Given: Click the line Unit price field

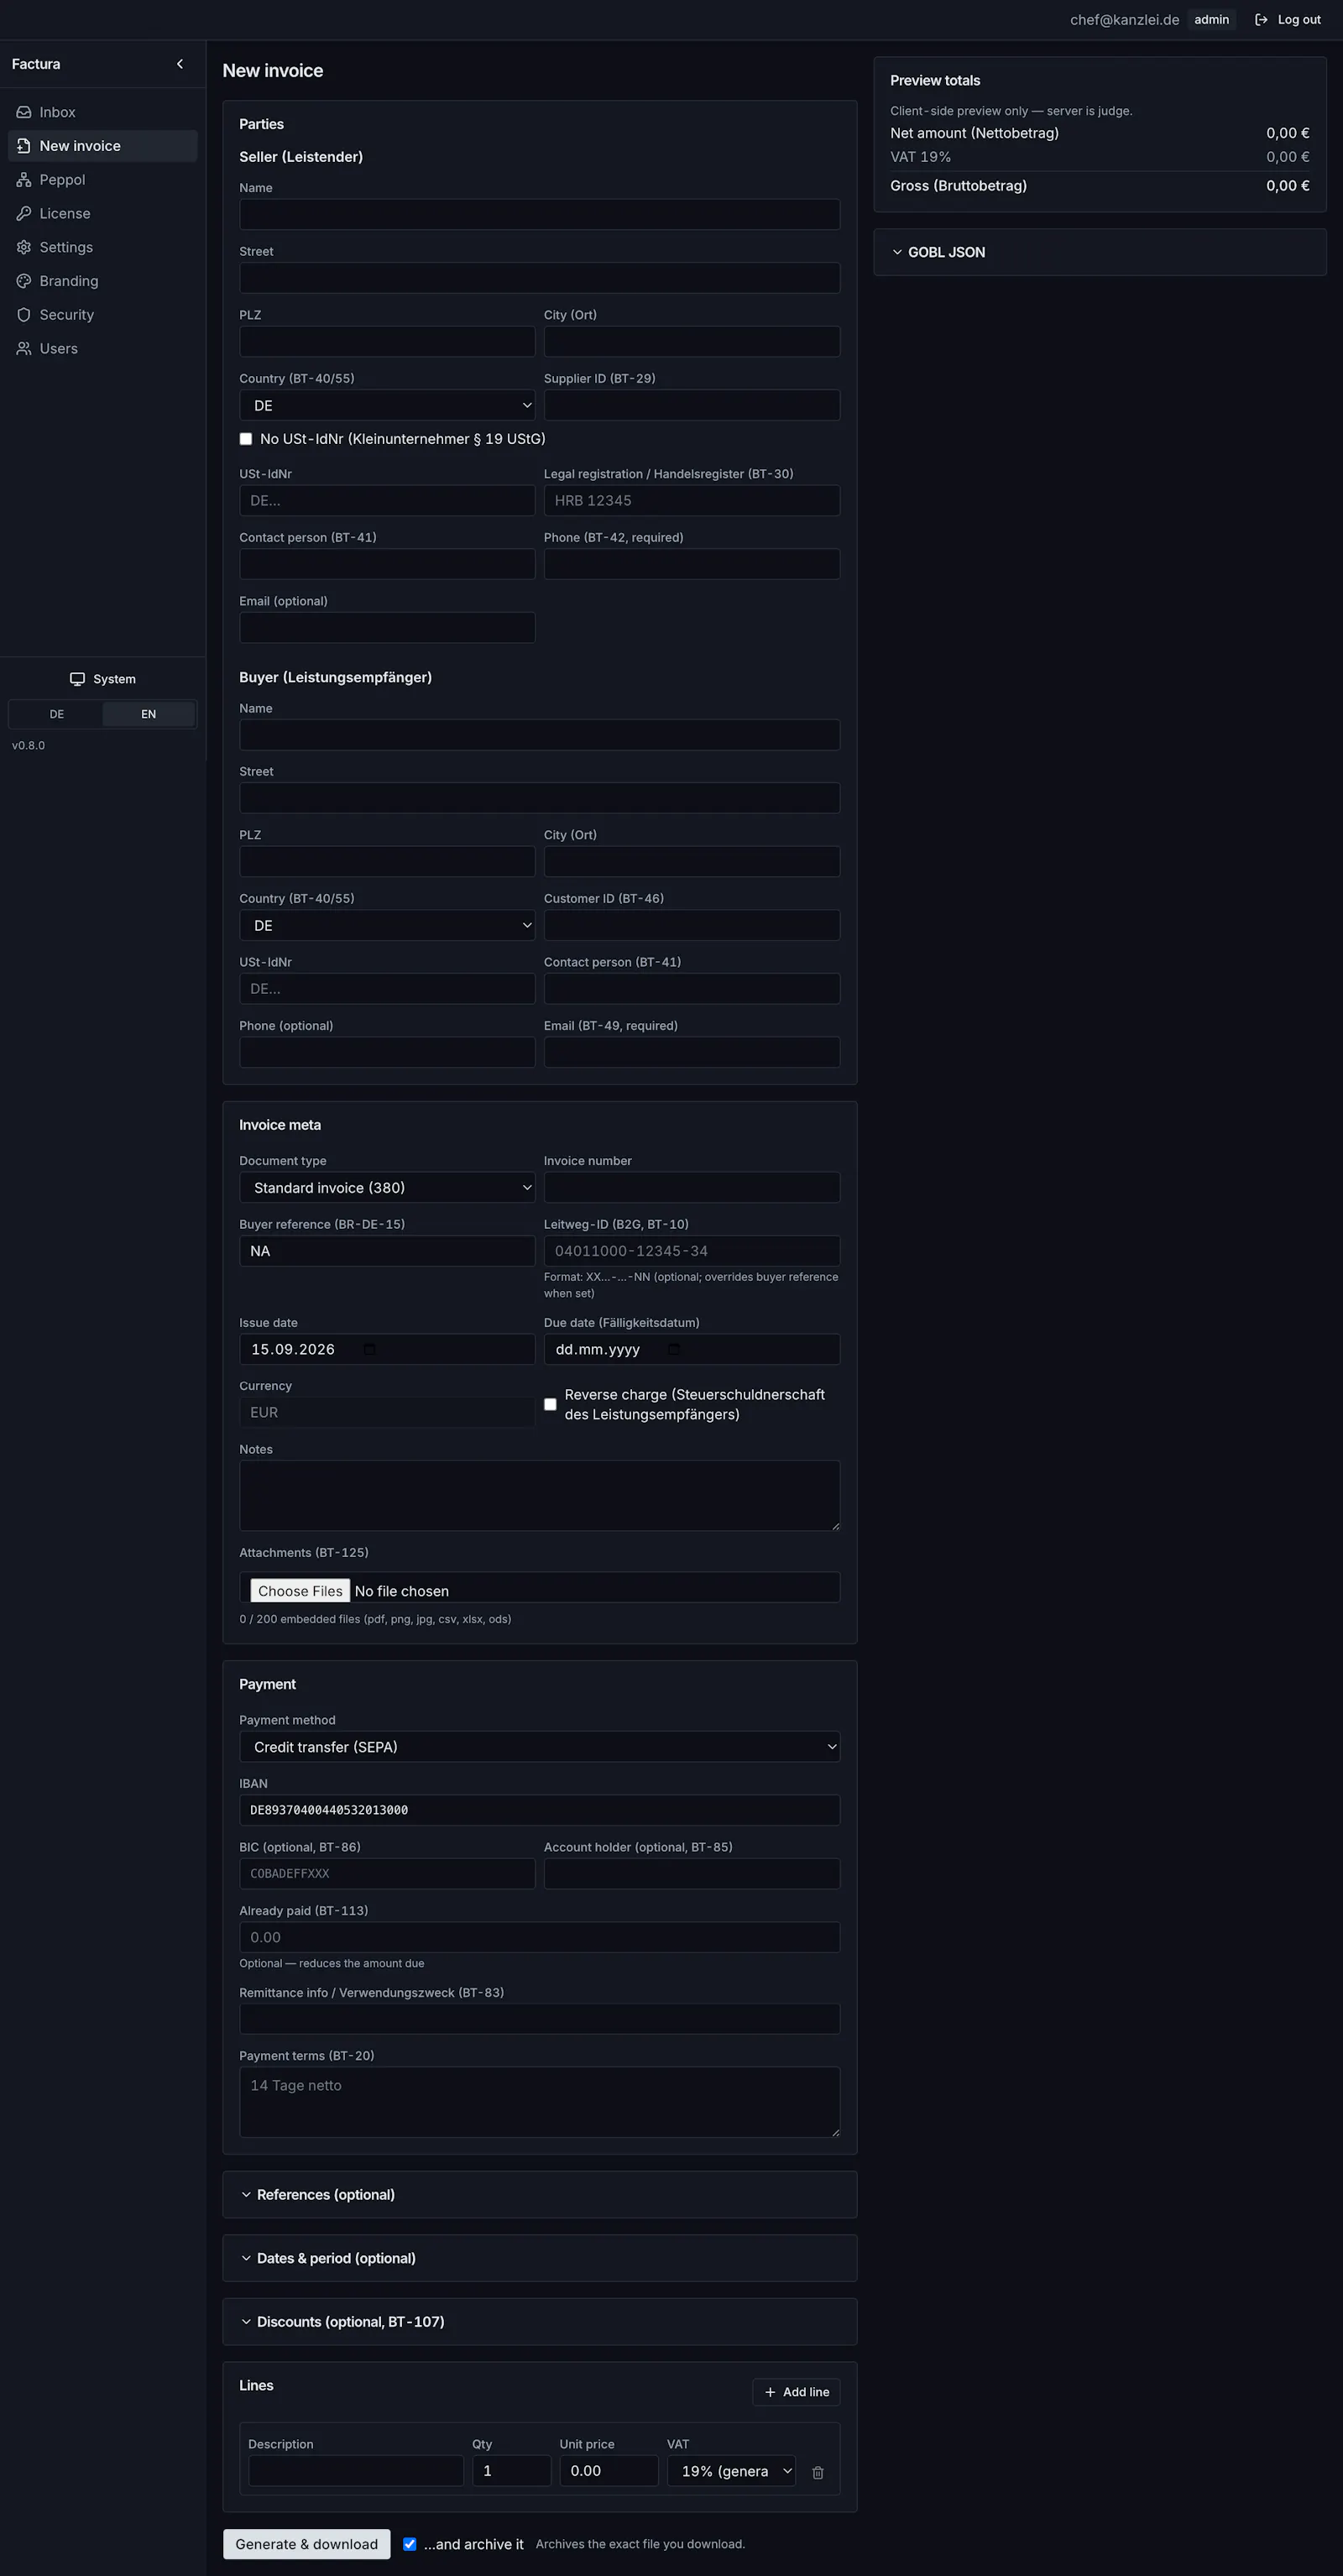Looking at the screenshot, I should click(x=609, y=2470).
